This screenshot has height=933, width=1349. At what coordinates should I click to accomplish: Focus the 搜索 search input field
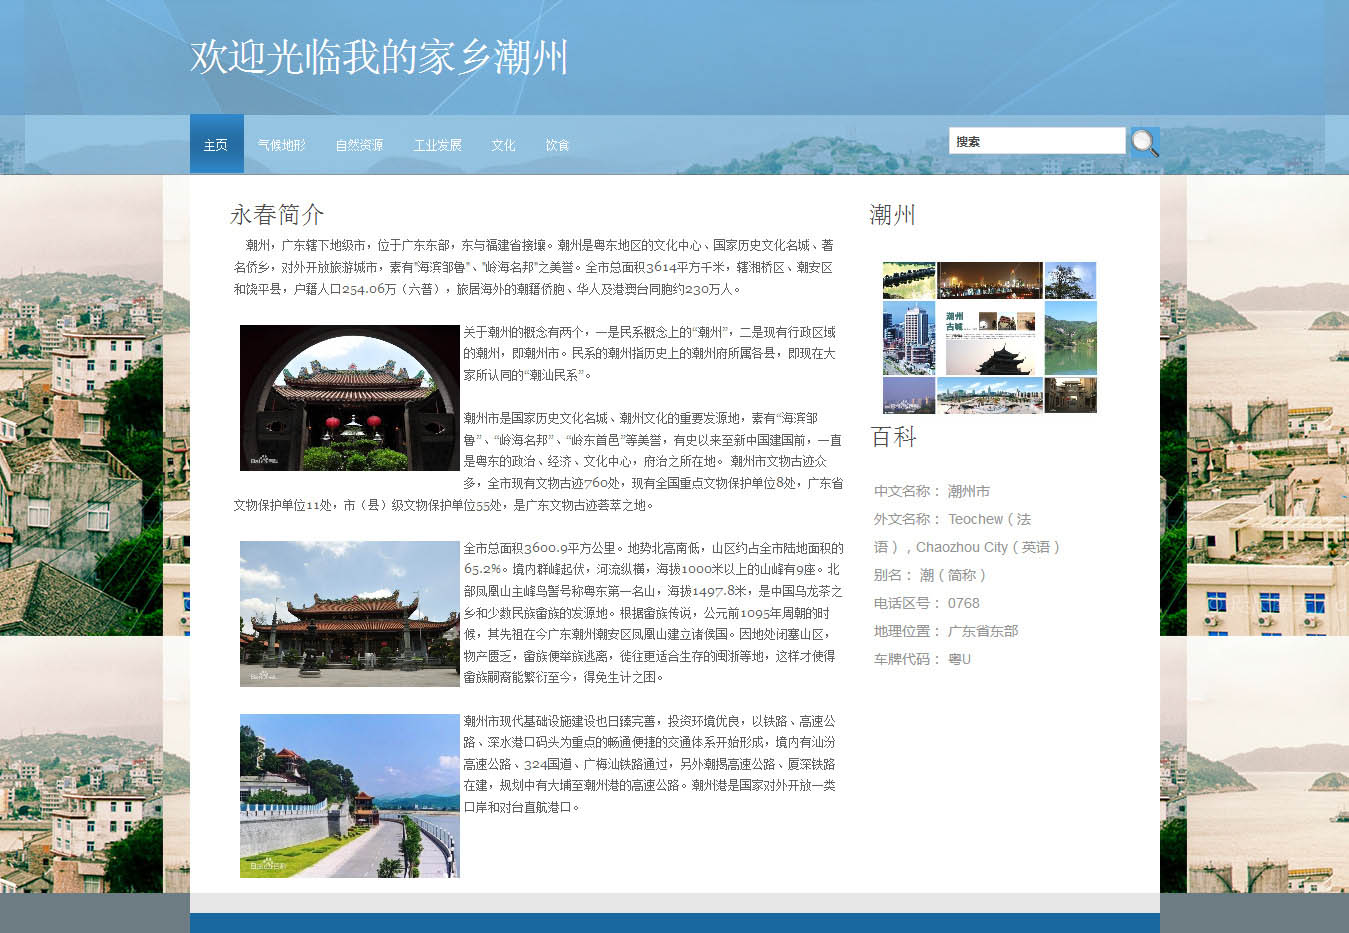(x=1037, y=141)
